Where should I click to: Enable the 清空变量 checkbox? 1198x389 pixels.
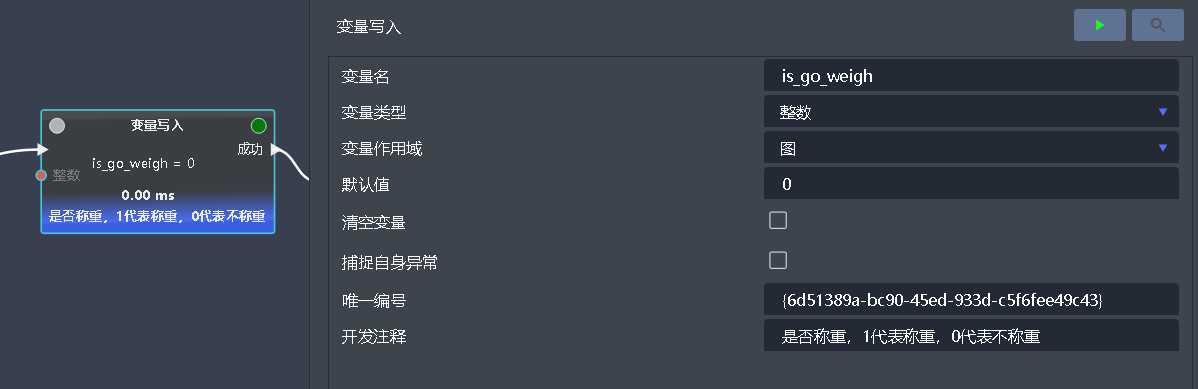click(x=778, y=221)
